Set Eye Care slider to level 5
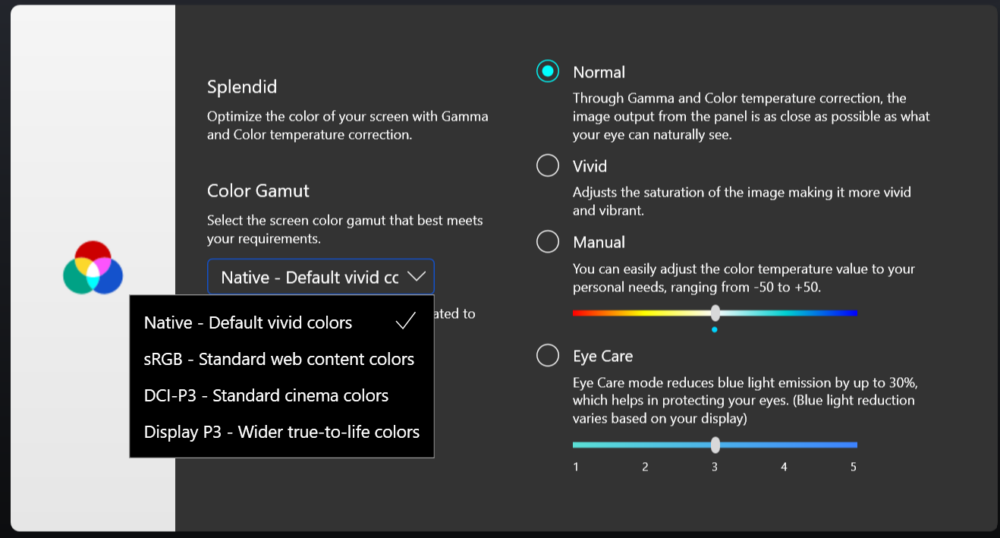This screenshot has width=1000, height=538. click(x=854, y=445)
